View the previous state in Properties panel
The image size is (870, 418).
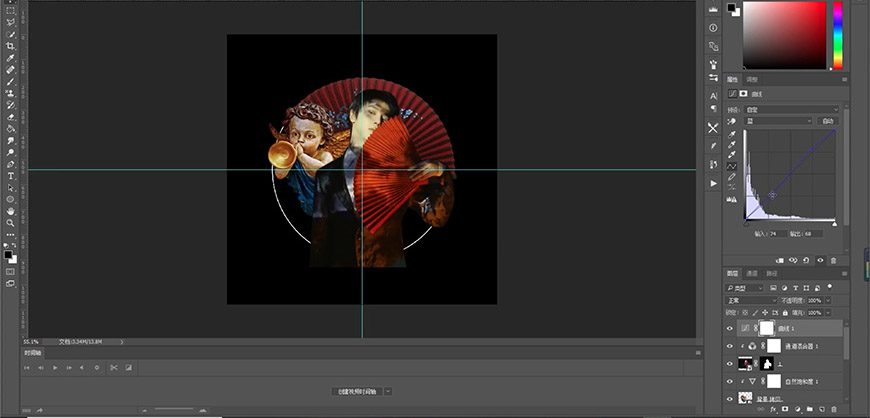pyautogui.click(x=793, y=260)
